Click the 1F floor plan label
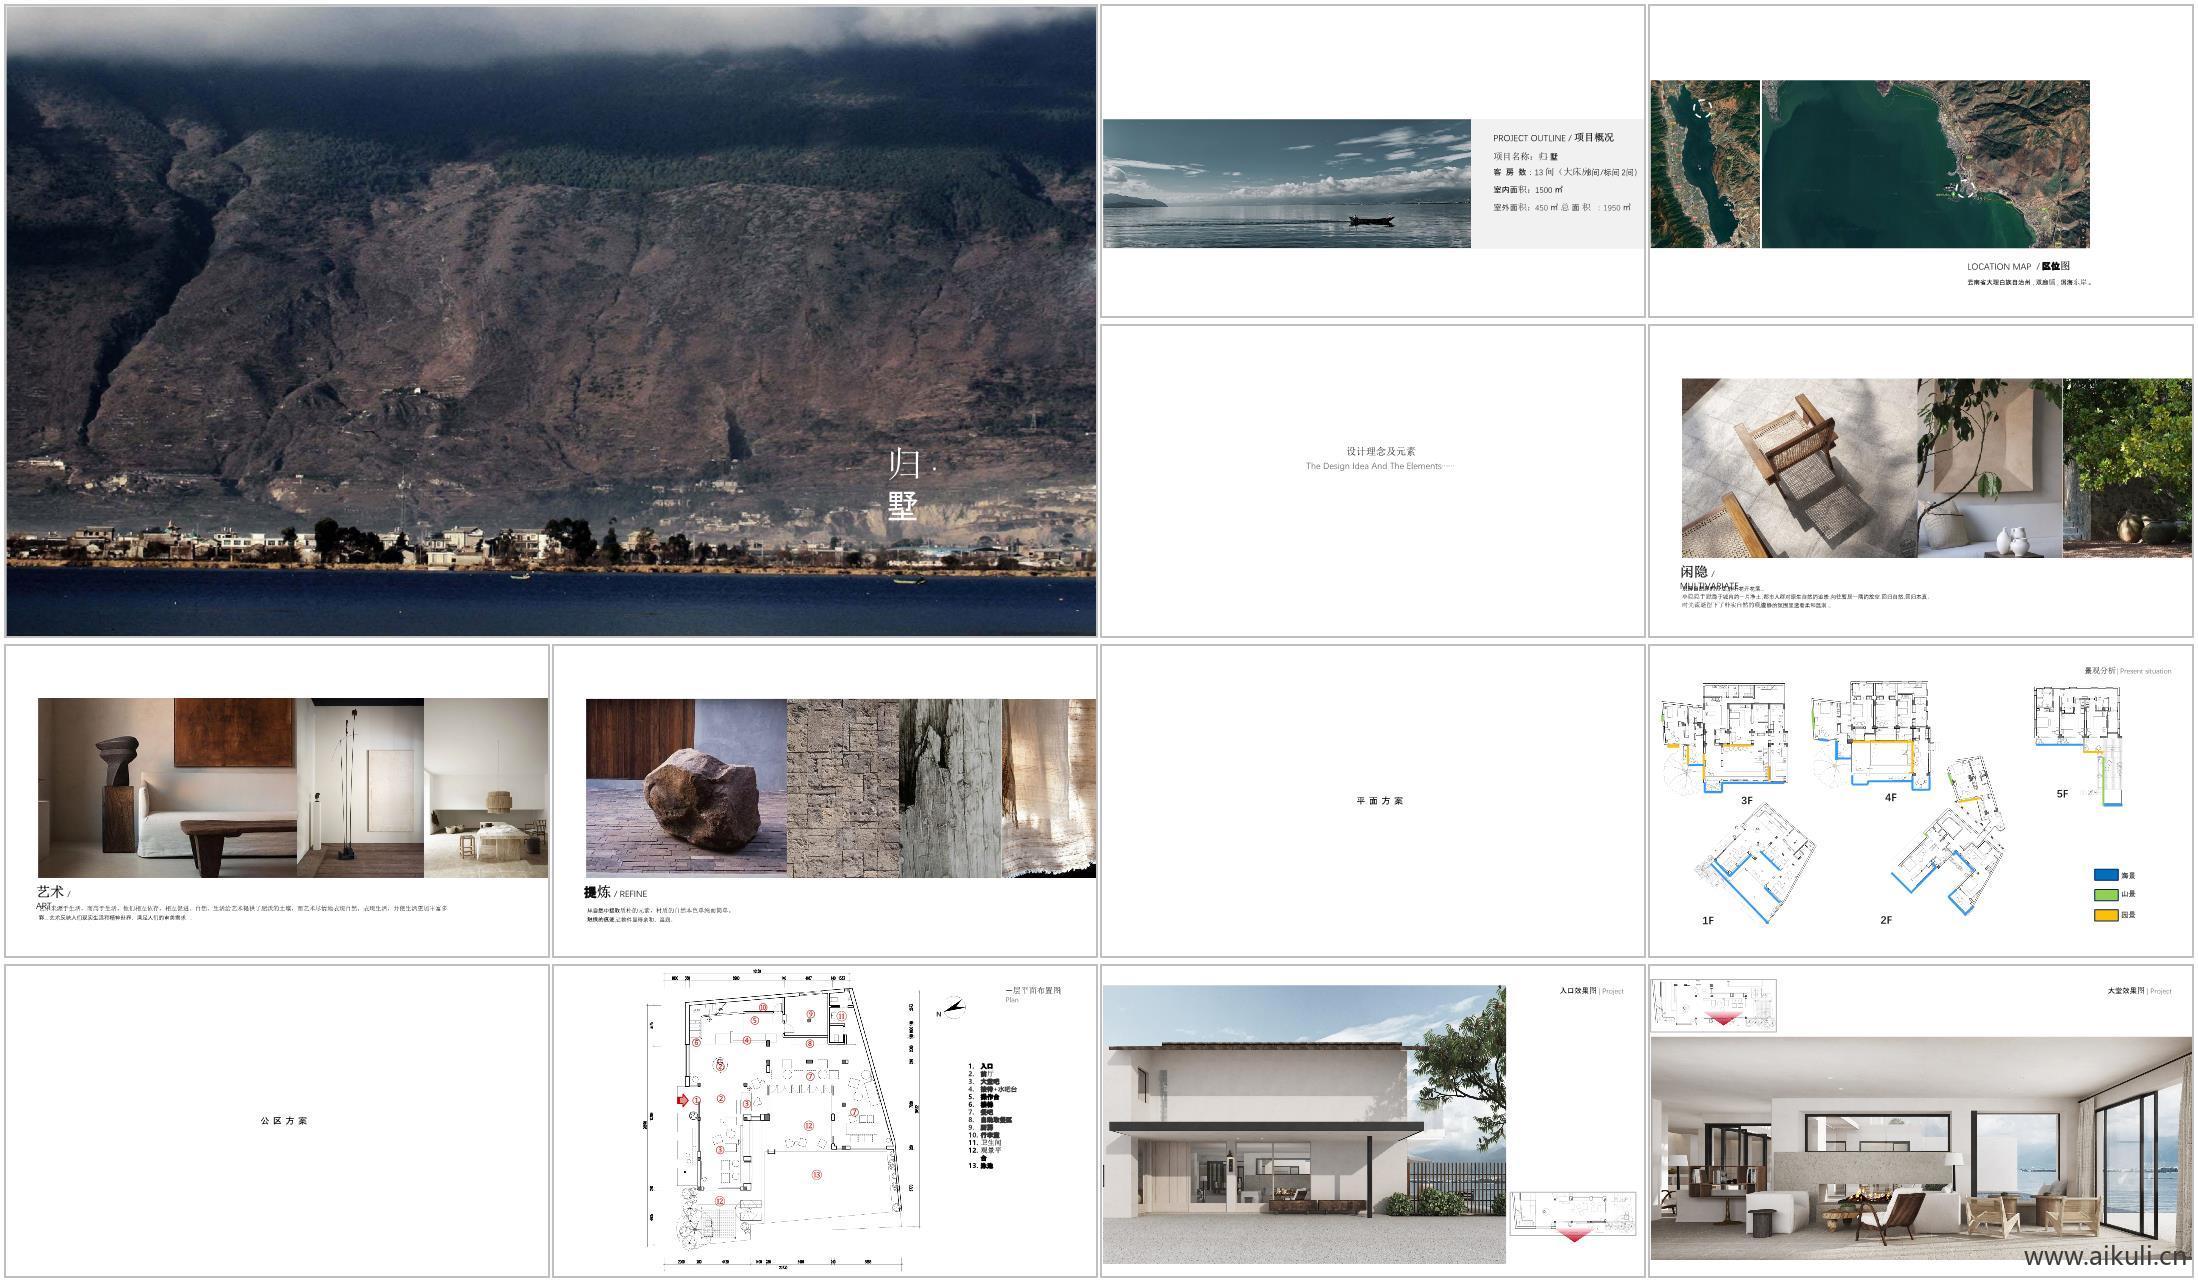Screen dimensions: 2198x1282 (x=1708, y=920)
